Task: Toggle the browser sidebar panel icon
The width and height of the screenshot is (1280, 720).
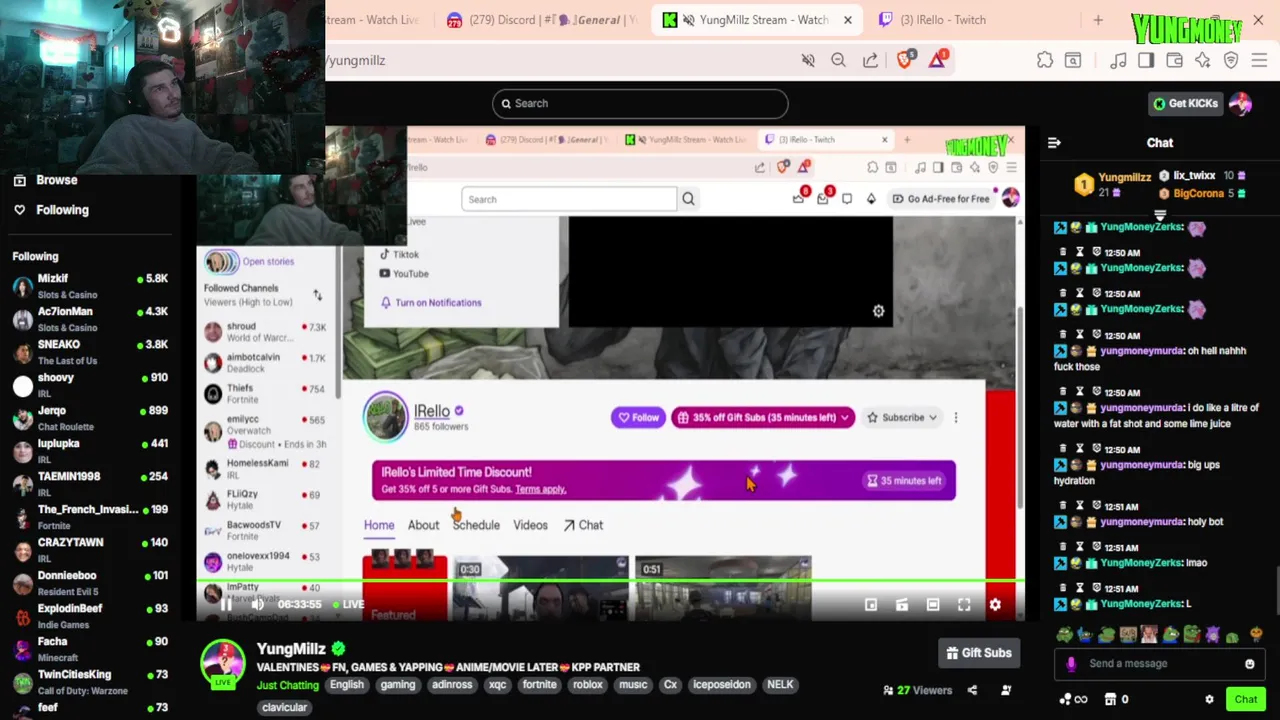Action: click(x=1146, y=60)
